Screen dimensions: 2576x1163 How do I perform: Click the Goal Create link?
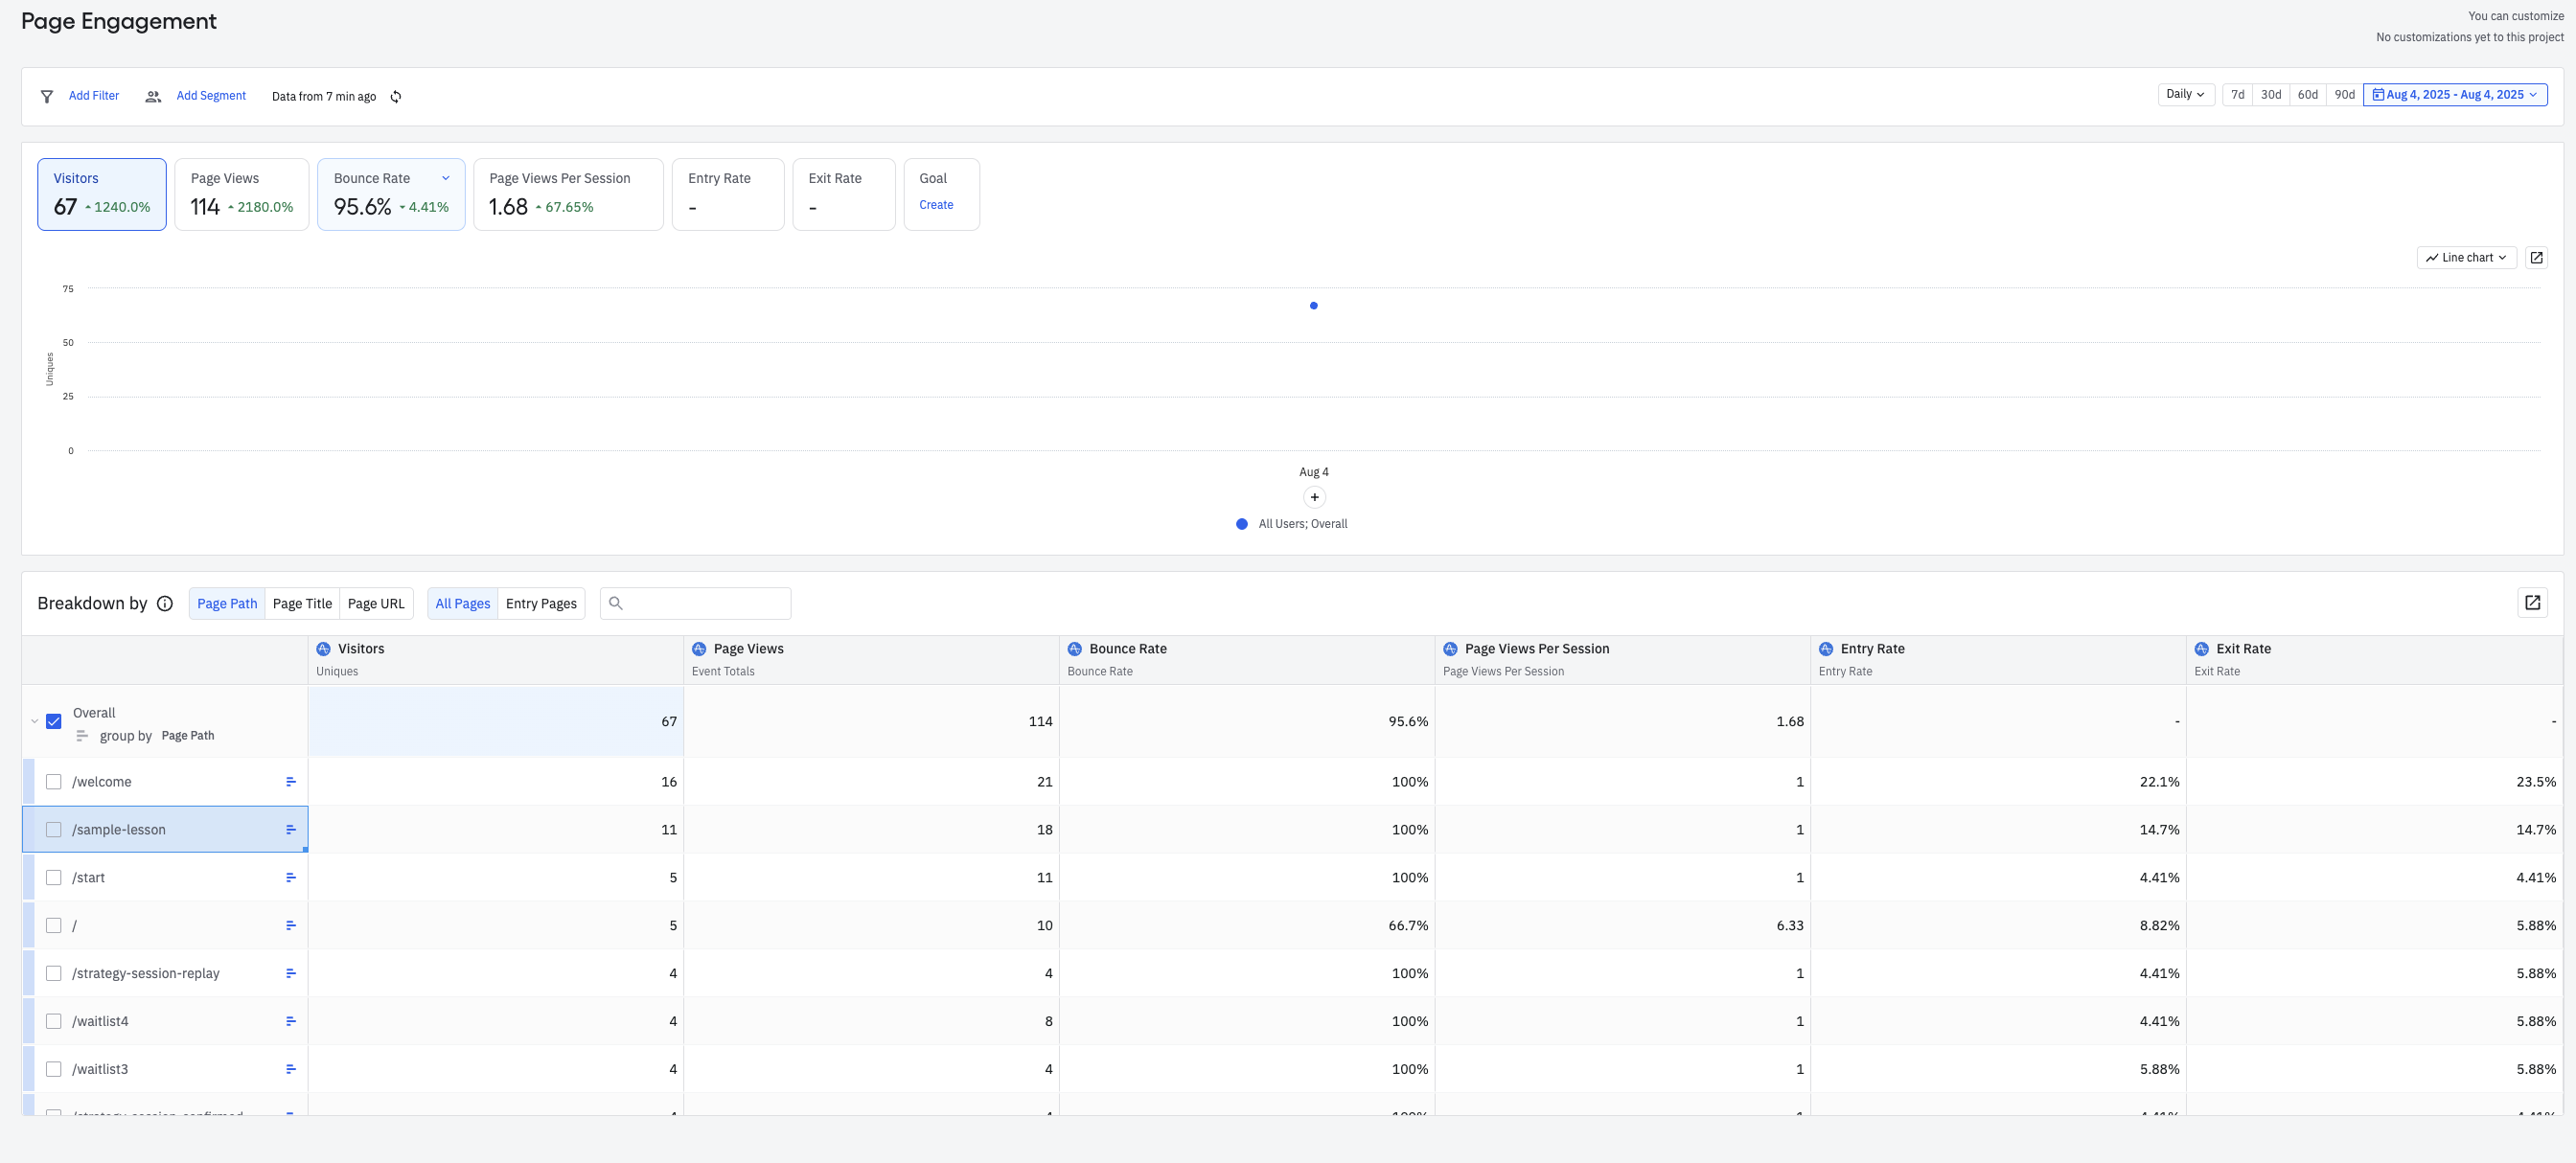(x=936, y=205)
